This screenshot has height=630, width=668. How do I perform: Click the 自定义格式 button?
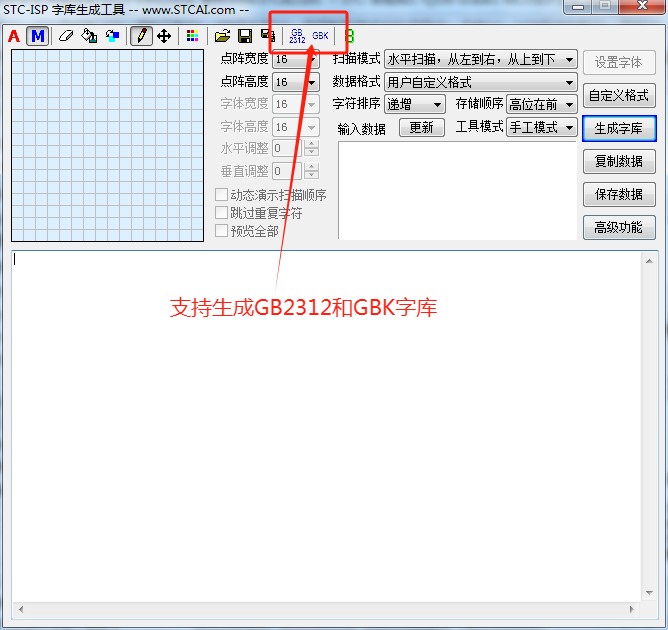tap(619, 95)
